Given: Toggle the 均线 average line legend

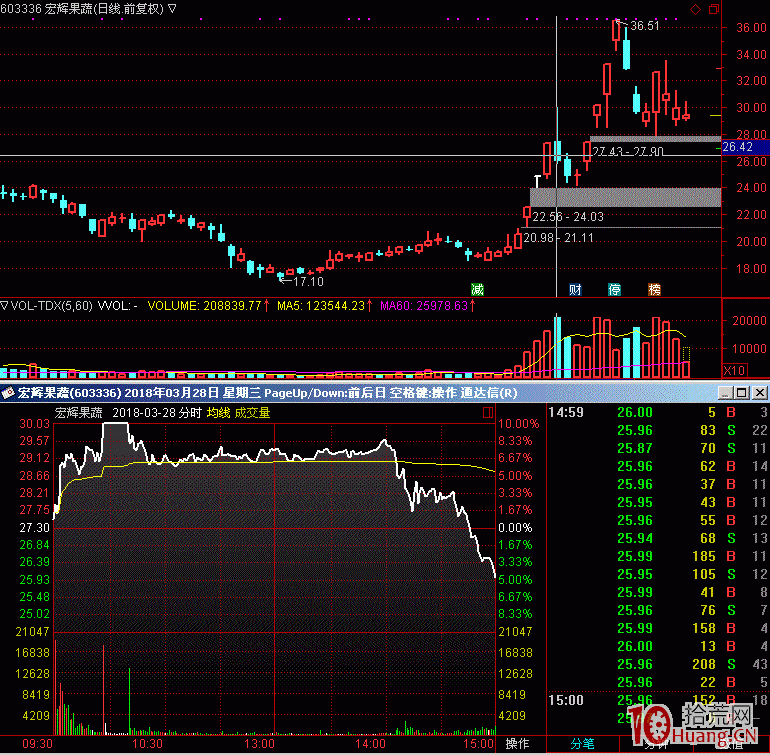Looking at the screenshot, I should click(218, 412).
